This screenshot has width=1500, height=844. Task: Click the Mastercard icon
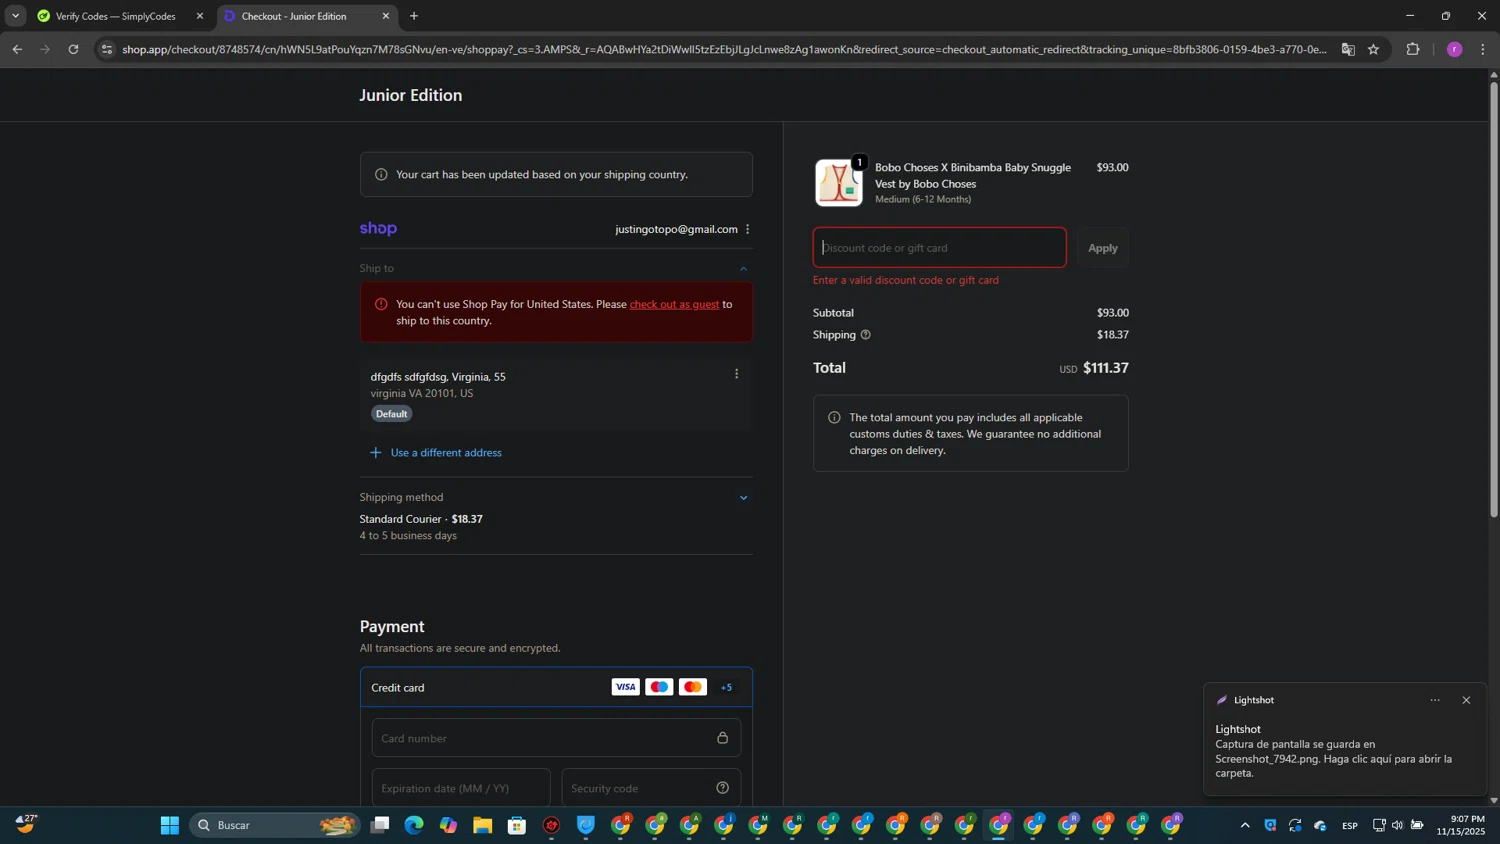click(693, 687)
